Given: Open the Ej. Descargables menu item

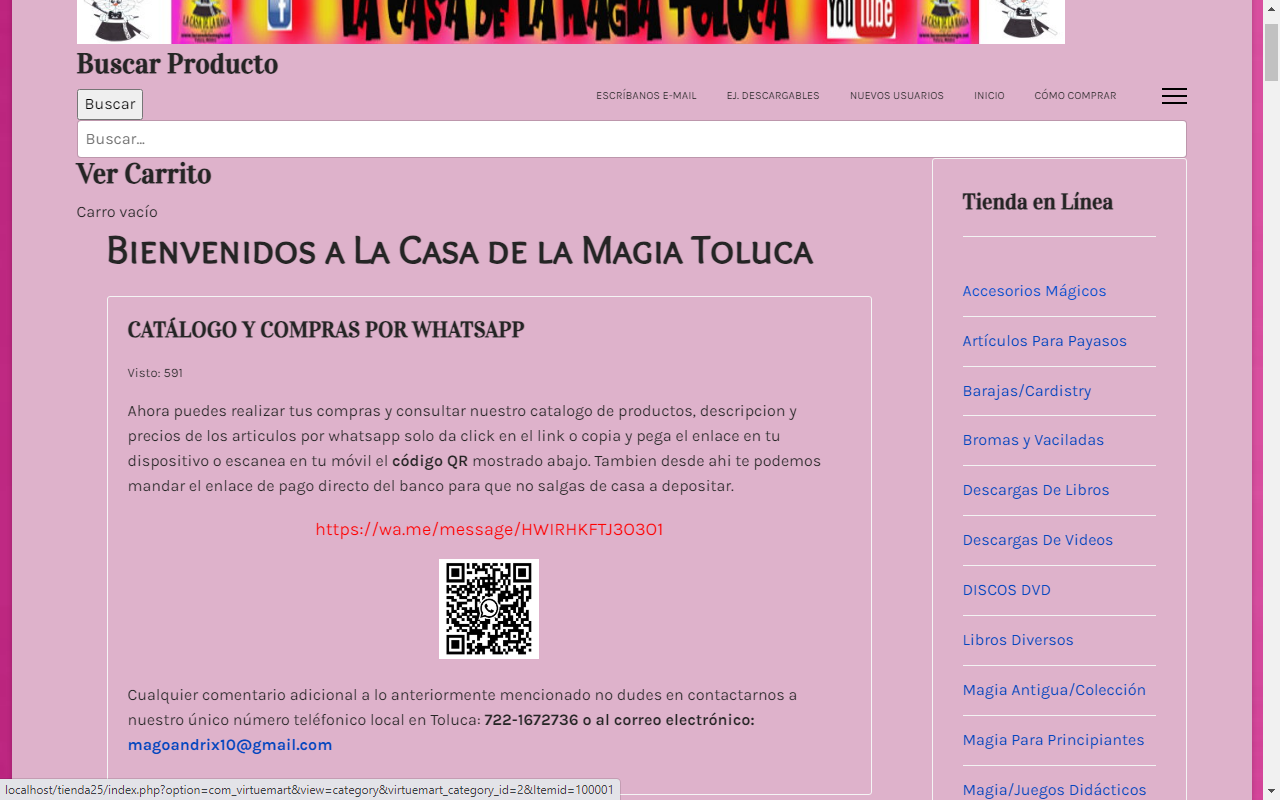Looking at the screenshot, I should pyautogui.click(x=773, y=96).
